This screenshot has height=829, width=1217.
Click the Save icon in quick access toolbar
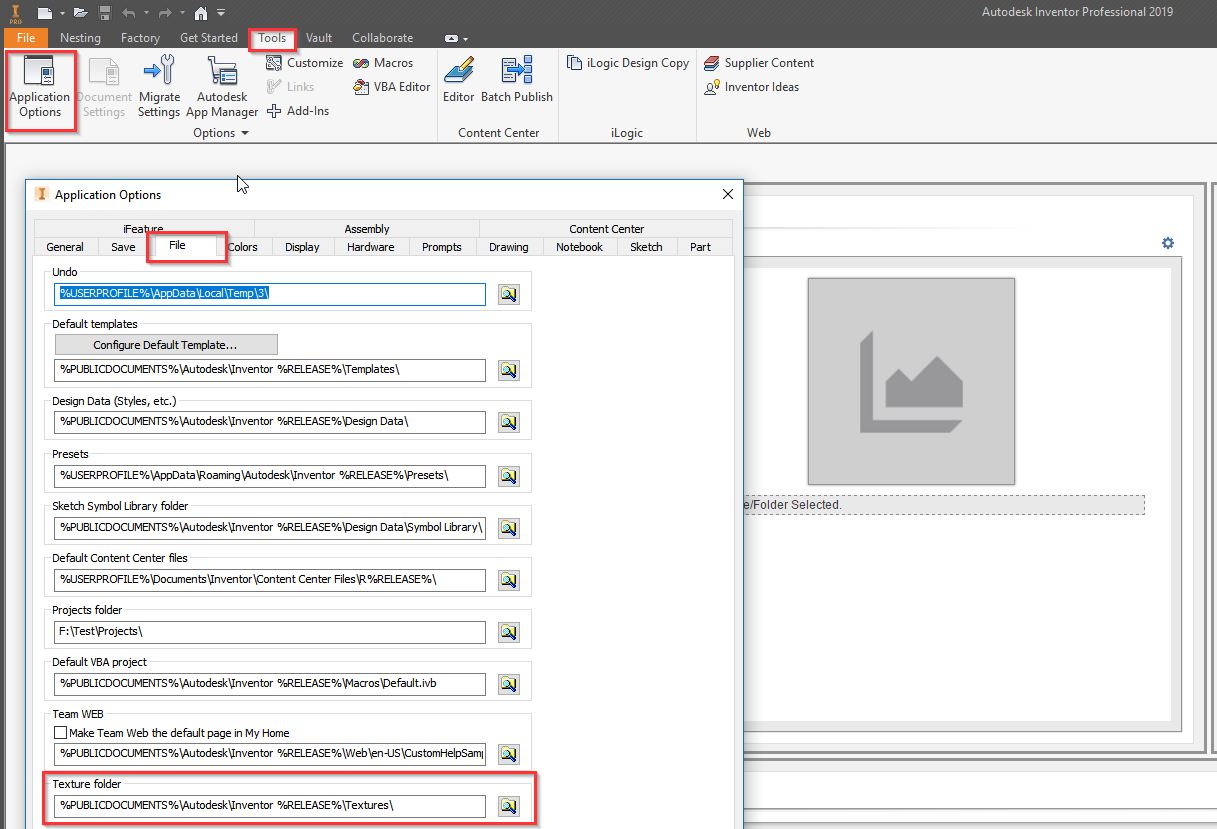pyautogui.click(x=104, y=13)
